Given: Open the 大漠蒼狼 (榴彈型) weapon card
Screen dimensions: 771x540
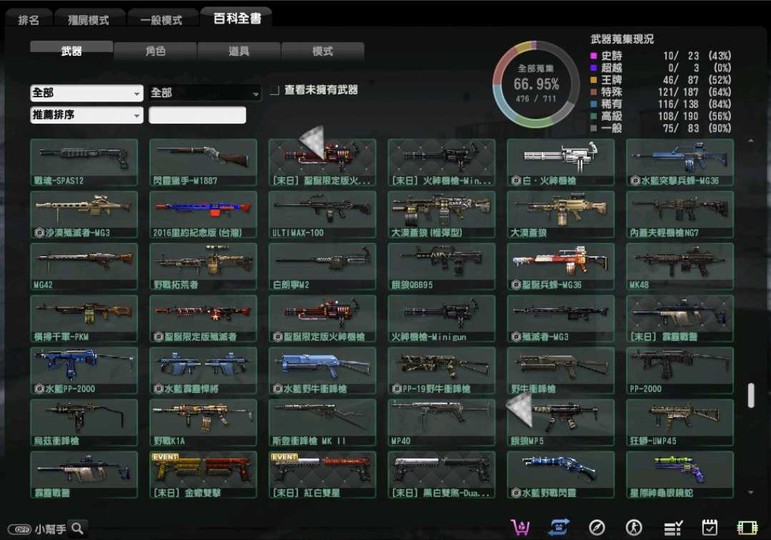Looking at the screenshot, I should coord(442,214).
